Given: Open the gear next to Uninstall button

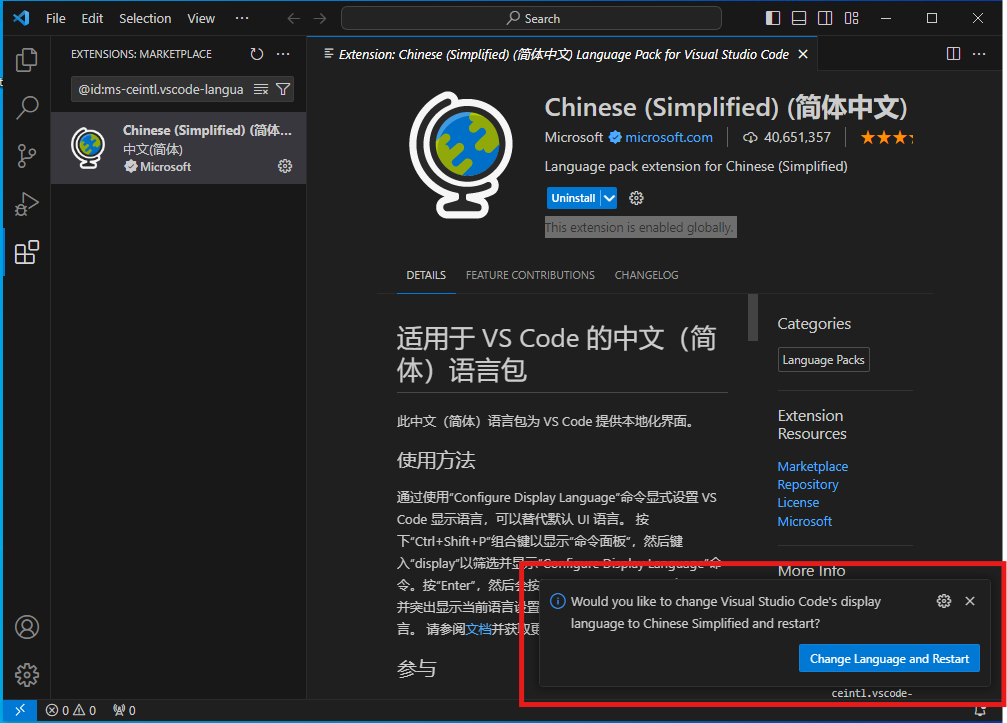Looking at the screenshot, I should click(x=636, y=198).
